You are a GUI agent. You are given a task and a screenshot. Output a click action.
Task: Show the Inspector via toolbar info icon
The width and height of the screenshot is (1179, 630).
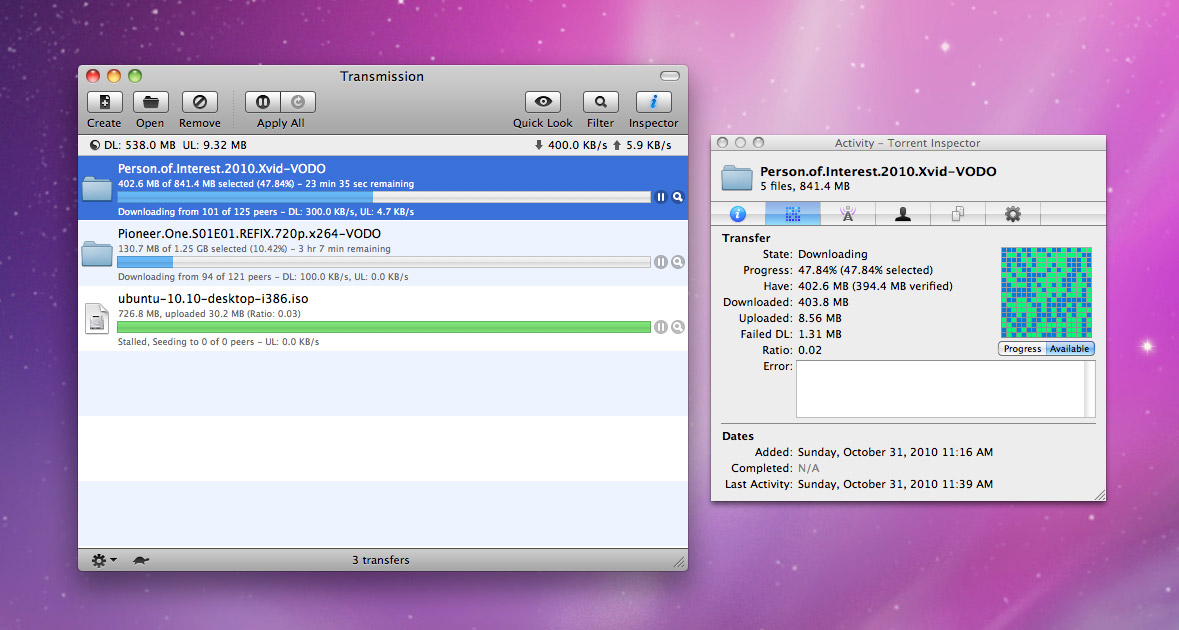(653, 102)
